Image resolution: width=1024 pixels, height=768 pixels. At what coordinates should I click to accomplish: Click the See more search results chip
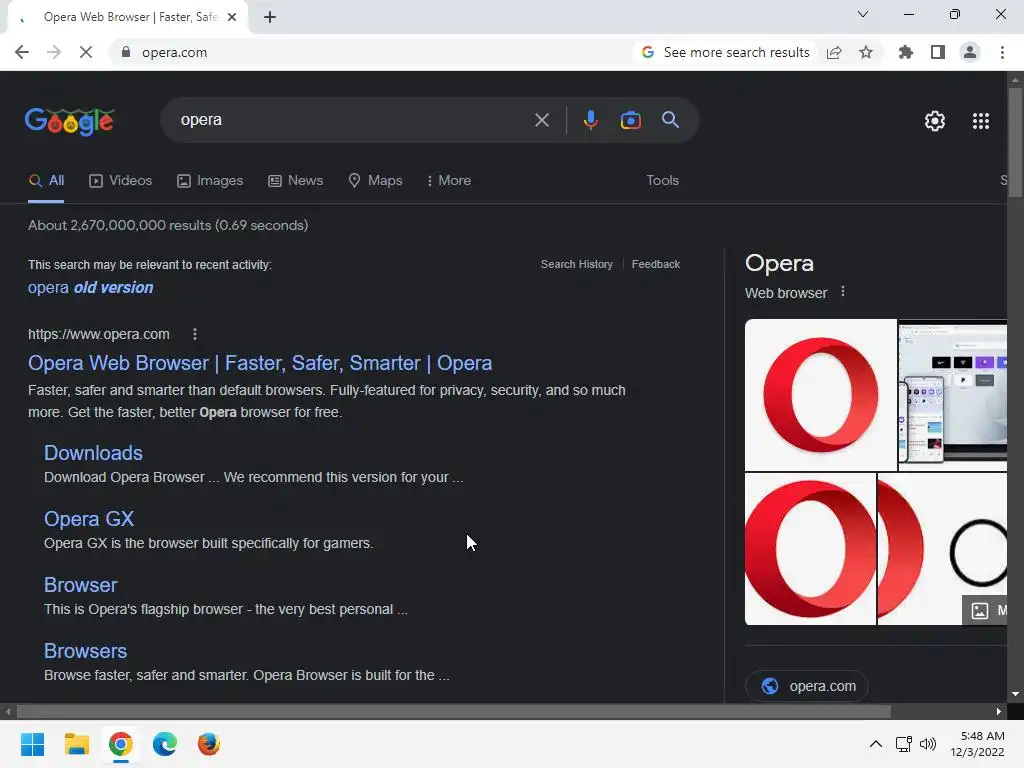click(x=725, y=52)
